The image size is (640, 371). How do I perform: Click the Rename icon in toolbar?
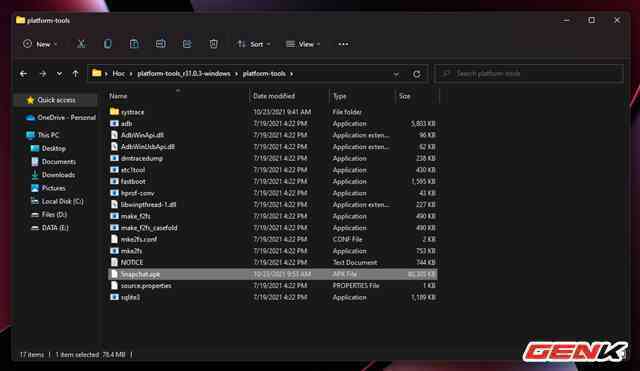click(161, 44)
